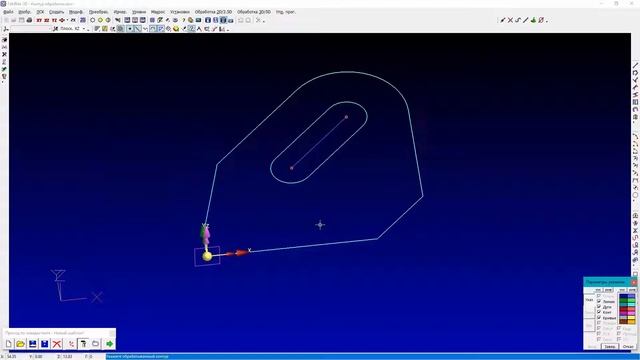This screenshot has width=640, height=360.
Task: Click the green arrow run icon
Action: (109, 344)
